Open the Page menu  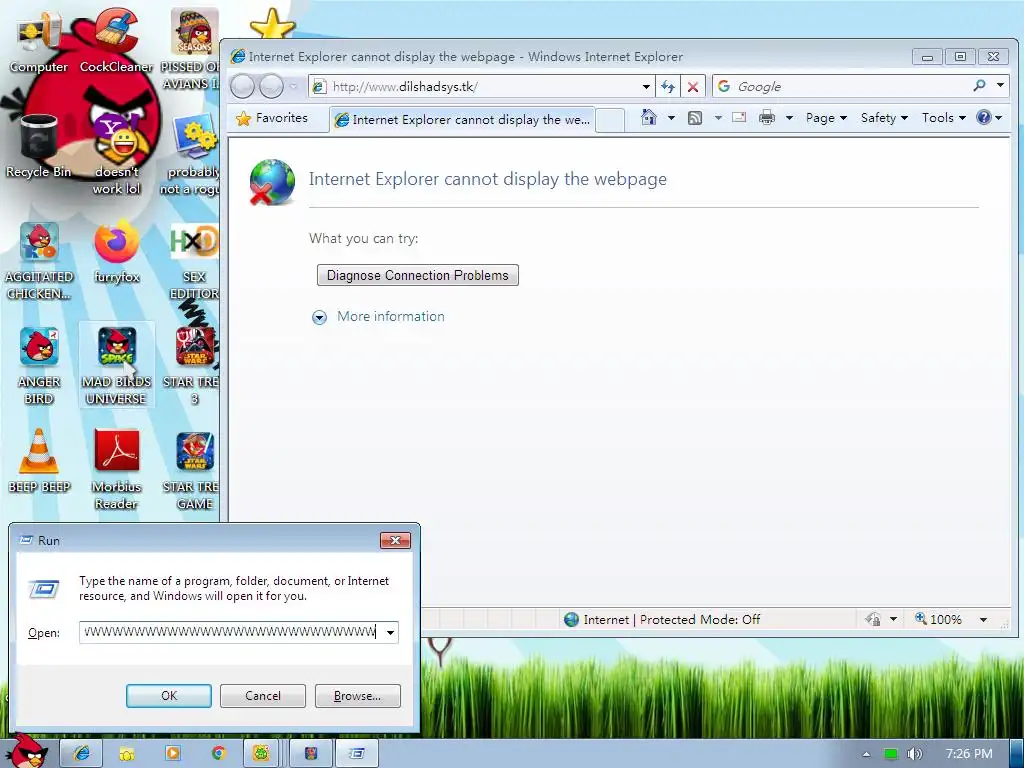(826, 118)
